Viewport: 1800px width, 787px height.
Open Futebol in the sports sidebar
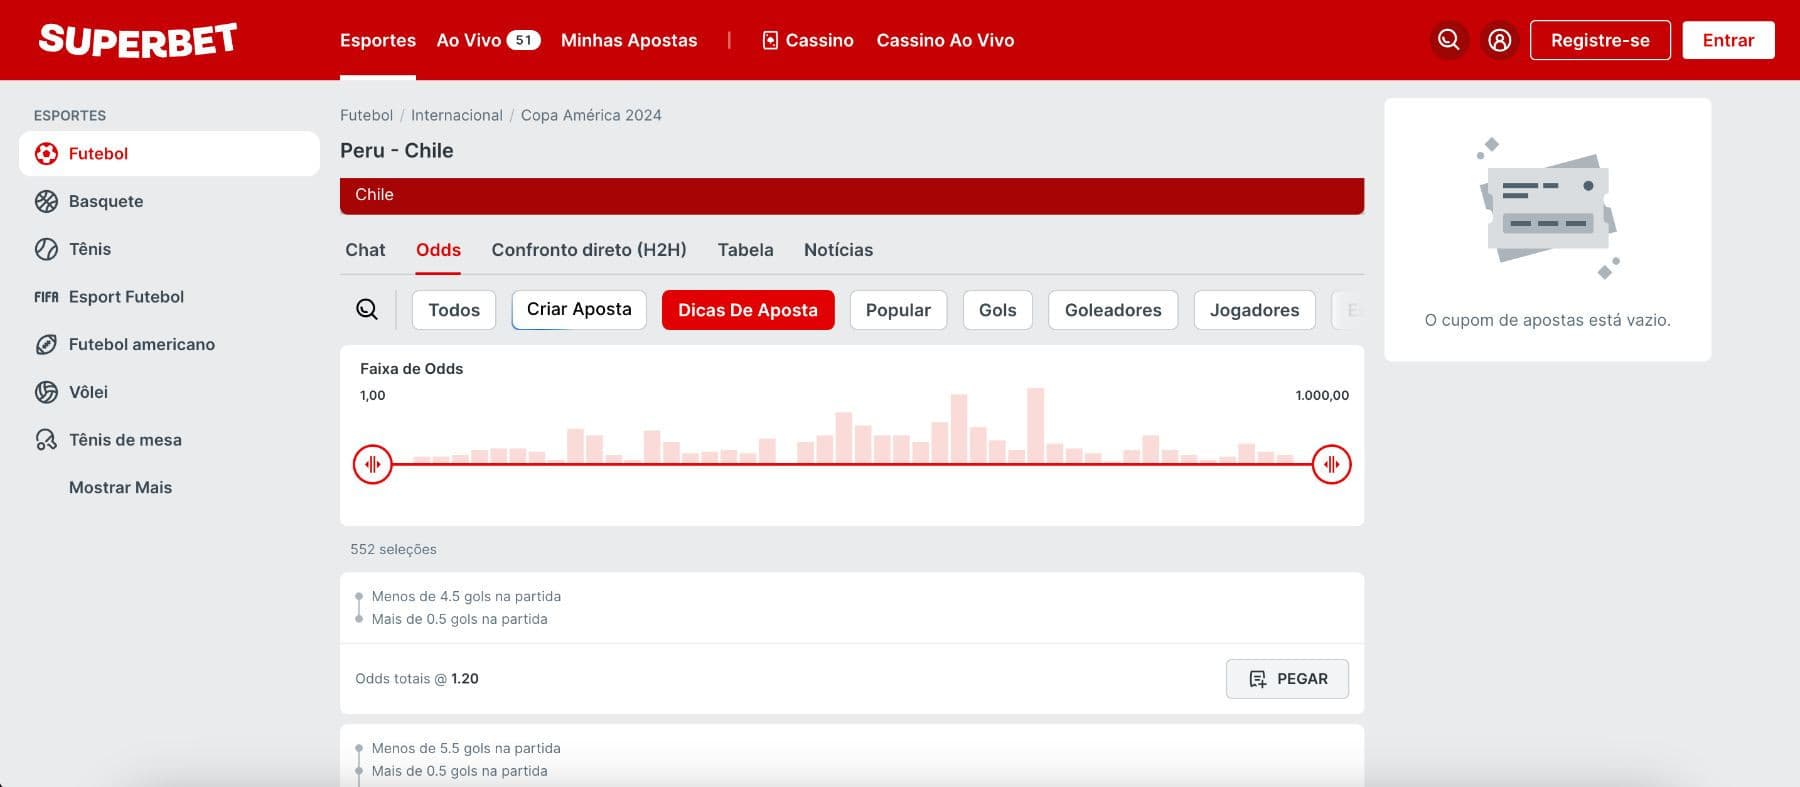pos(169,154)
